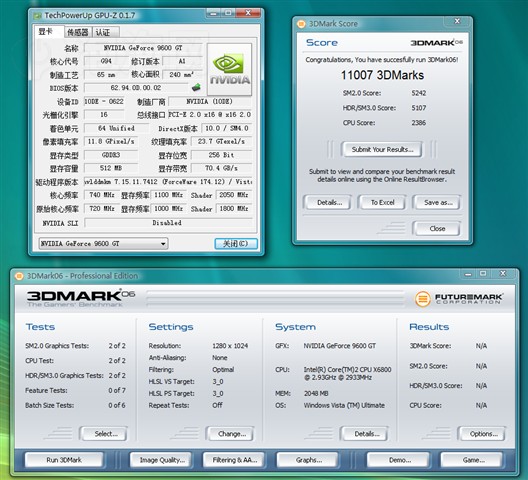
Task: Open Image Quality tool
Action: click(161, 460)
